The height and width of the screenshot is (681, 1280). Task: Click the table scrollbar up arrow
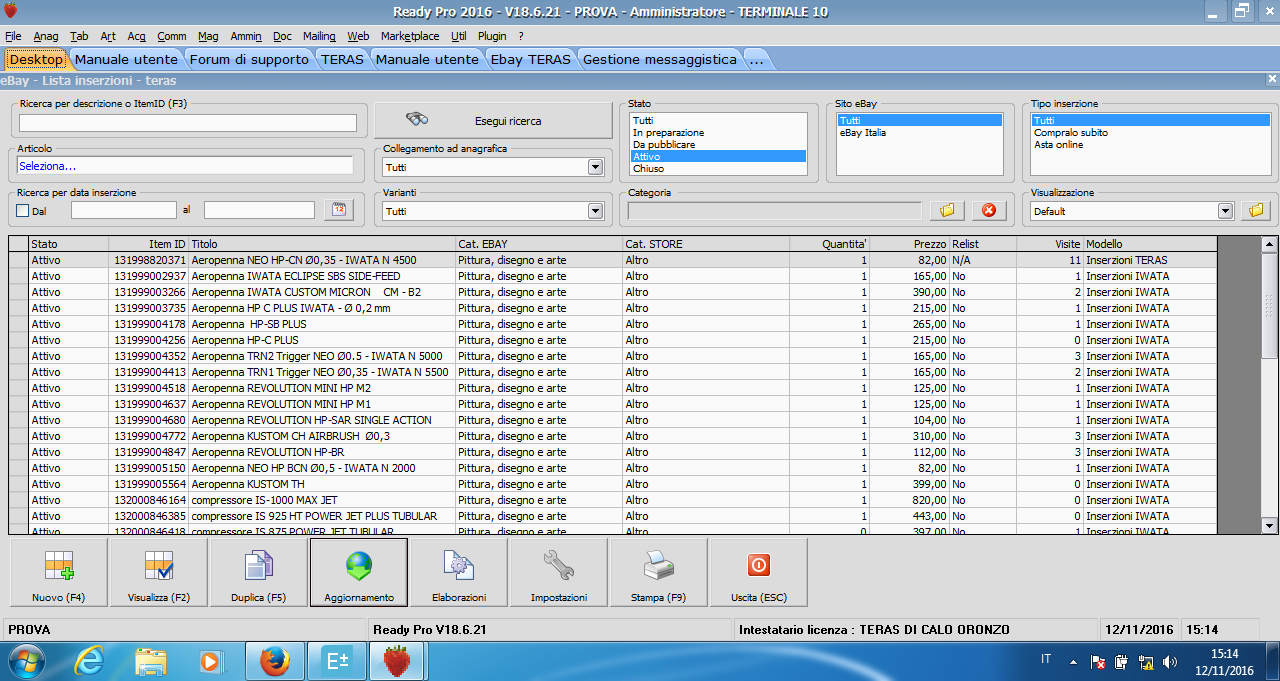click(1270, 243)
